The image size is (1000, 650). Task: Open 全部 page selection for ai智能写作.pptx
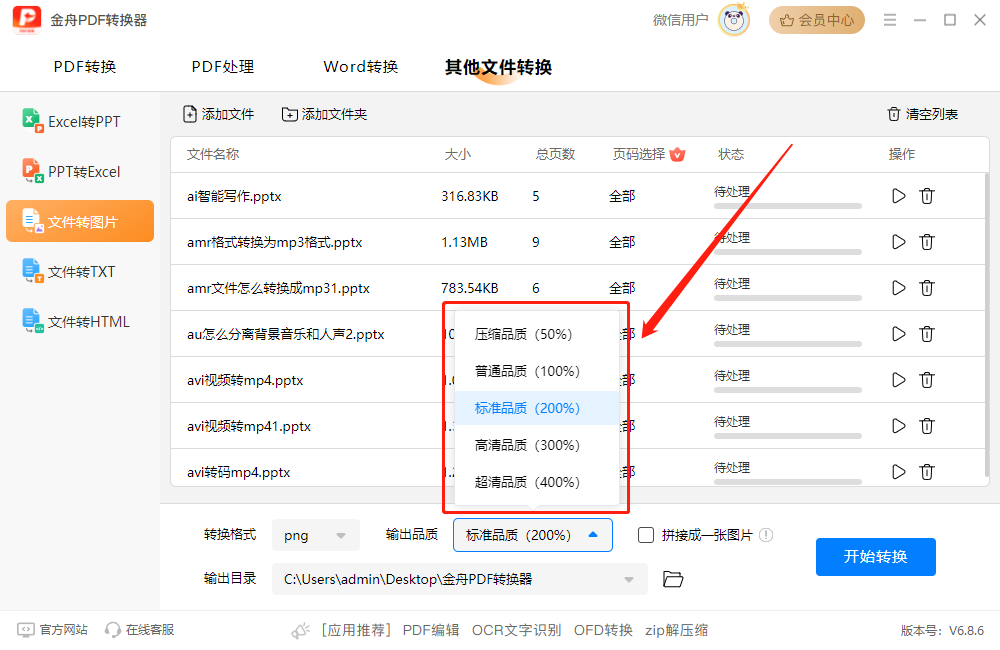coord(621,195)
